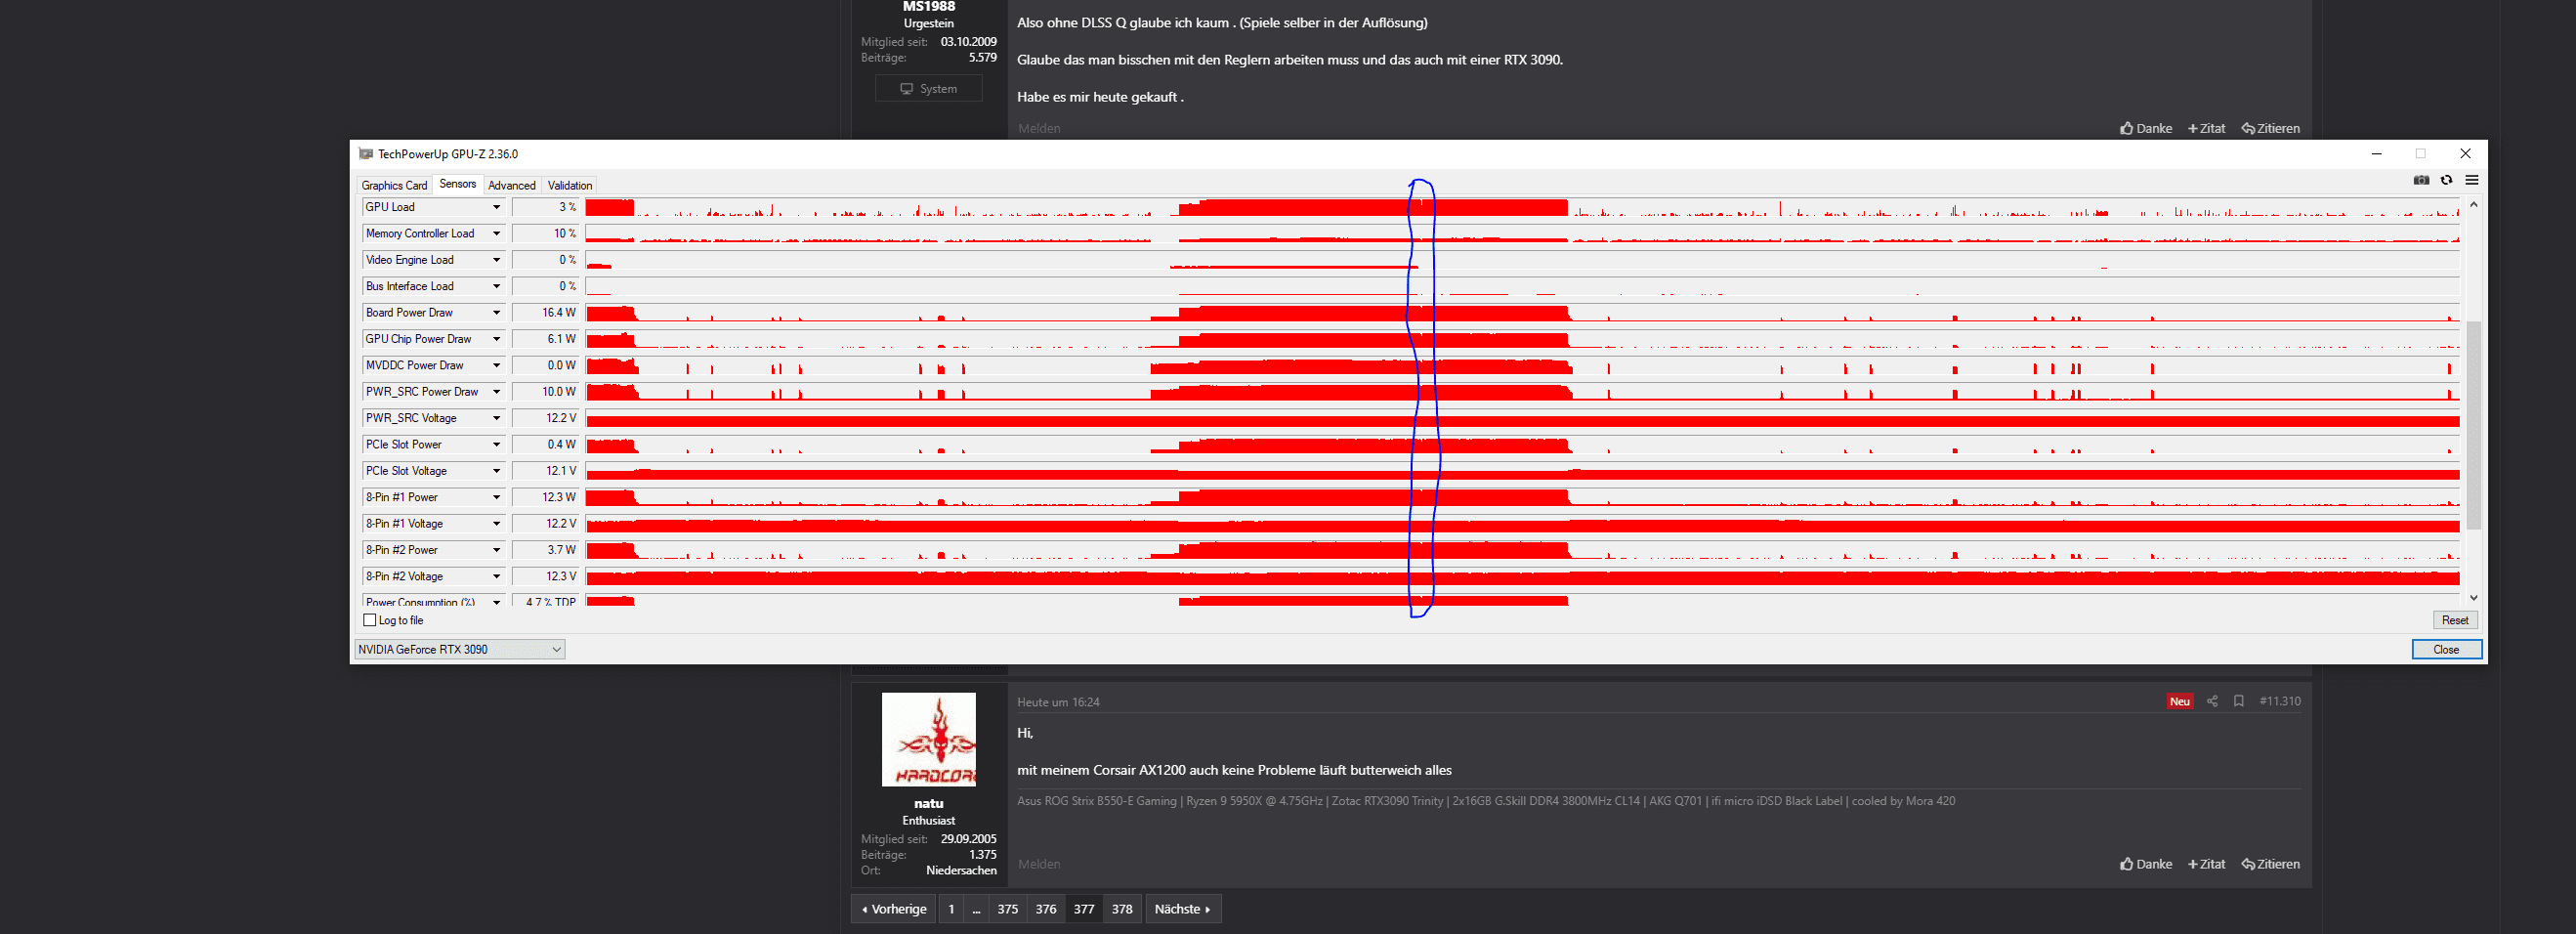Open the 8-Pin #2 Power sensor dropdown
2576x934 pixels.
496,550
